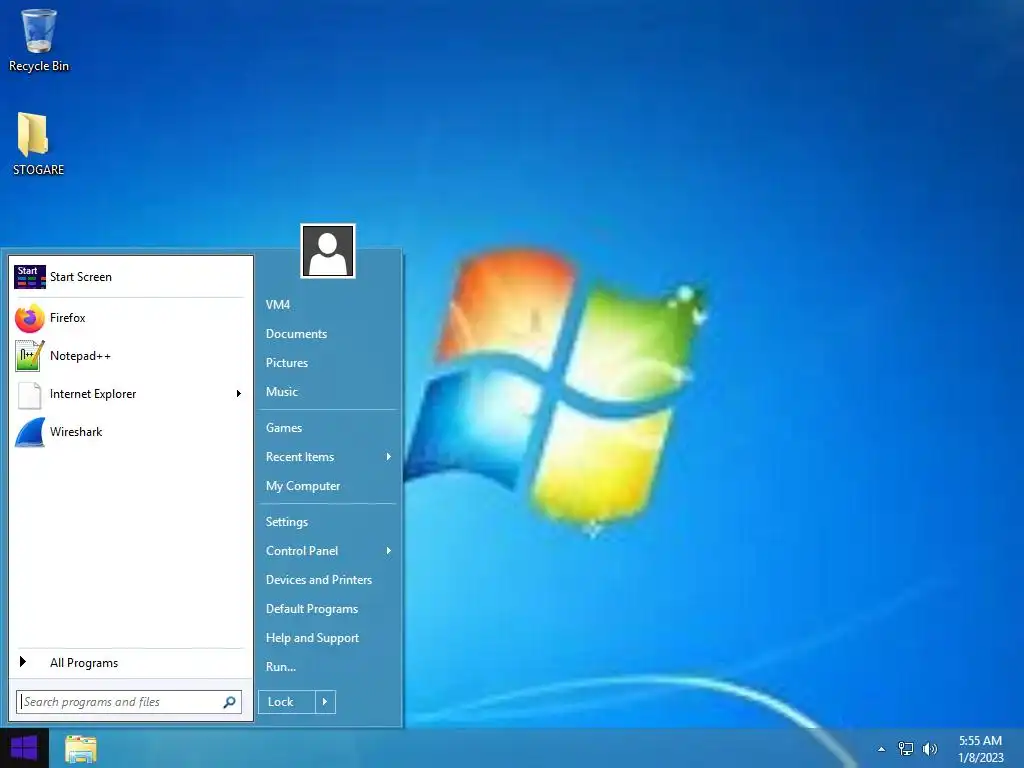Open Pictures from the Start menu

tap(287, 363)
